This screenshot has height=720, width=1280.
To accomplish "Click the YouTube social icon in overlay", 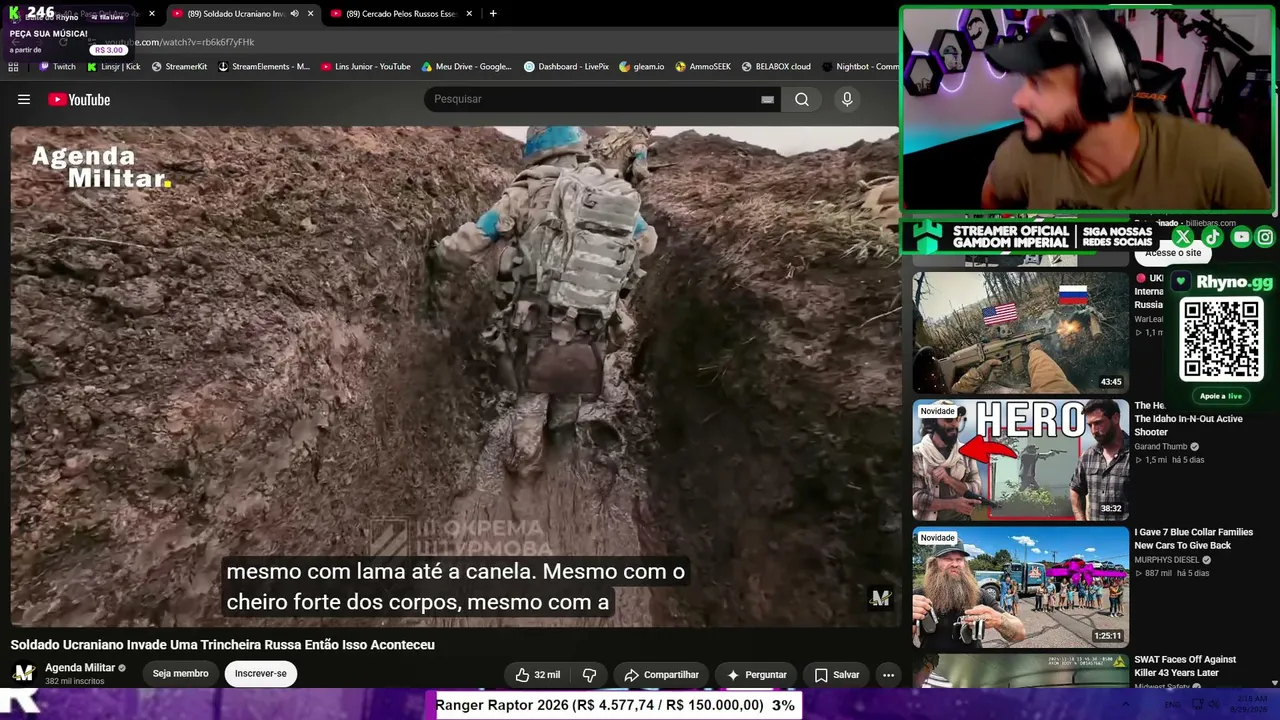I will 1241,237.
